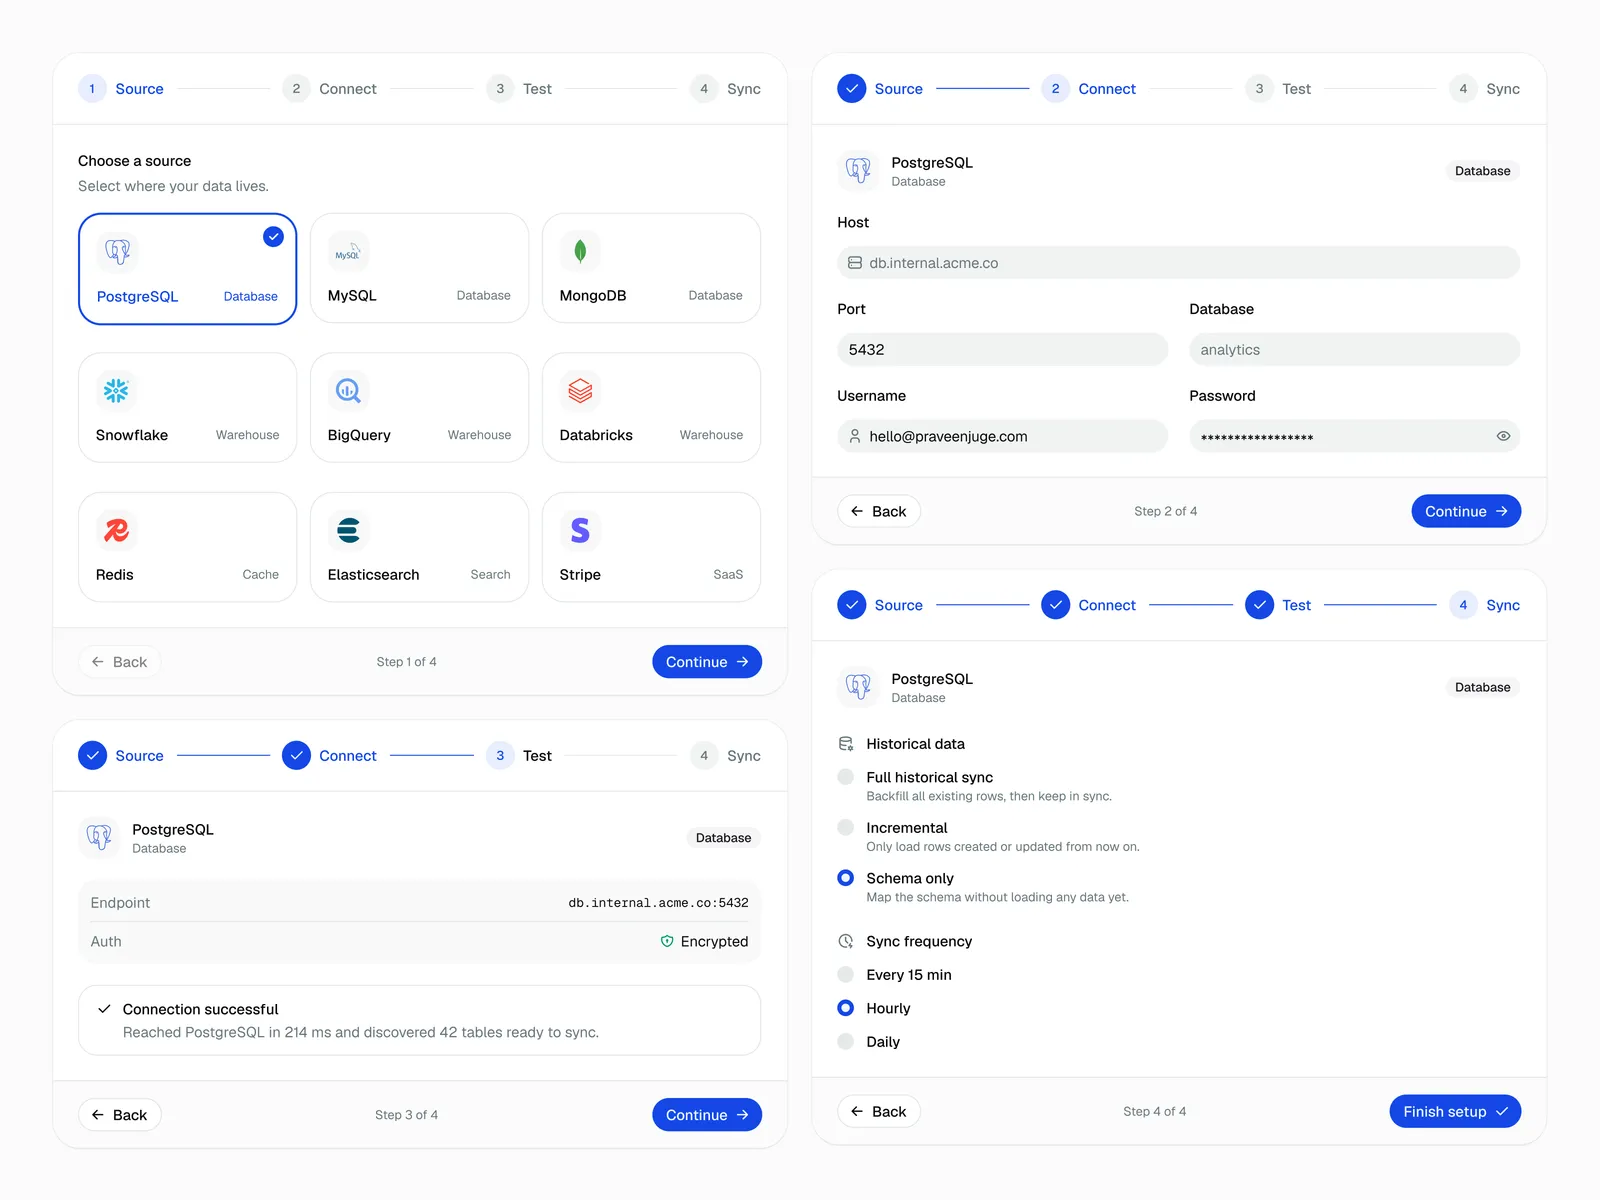Pick the Databricks stacked-layers icon
This screenshot has height=1200, width=1600.
(x=580, y=391)
